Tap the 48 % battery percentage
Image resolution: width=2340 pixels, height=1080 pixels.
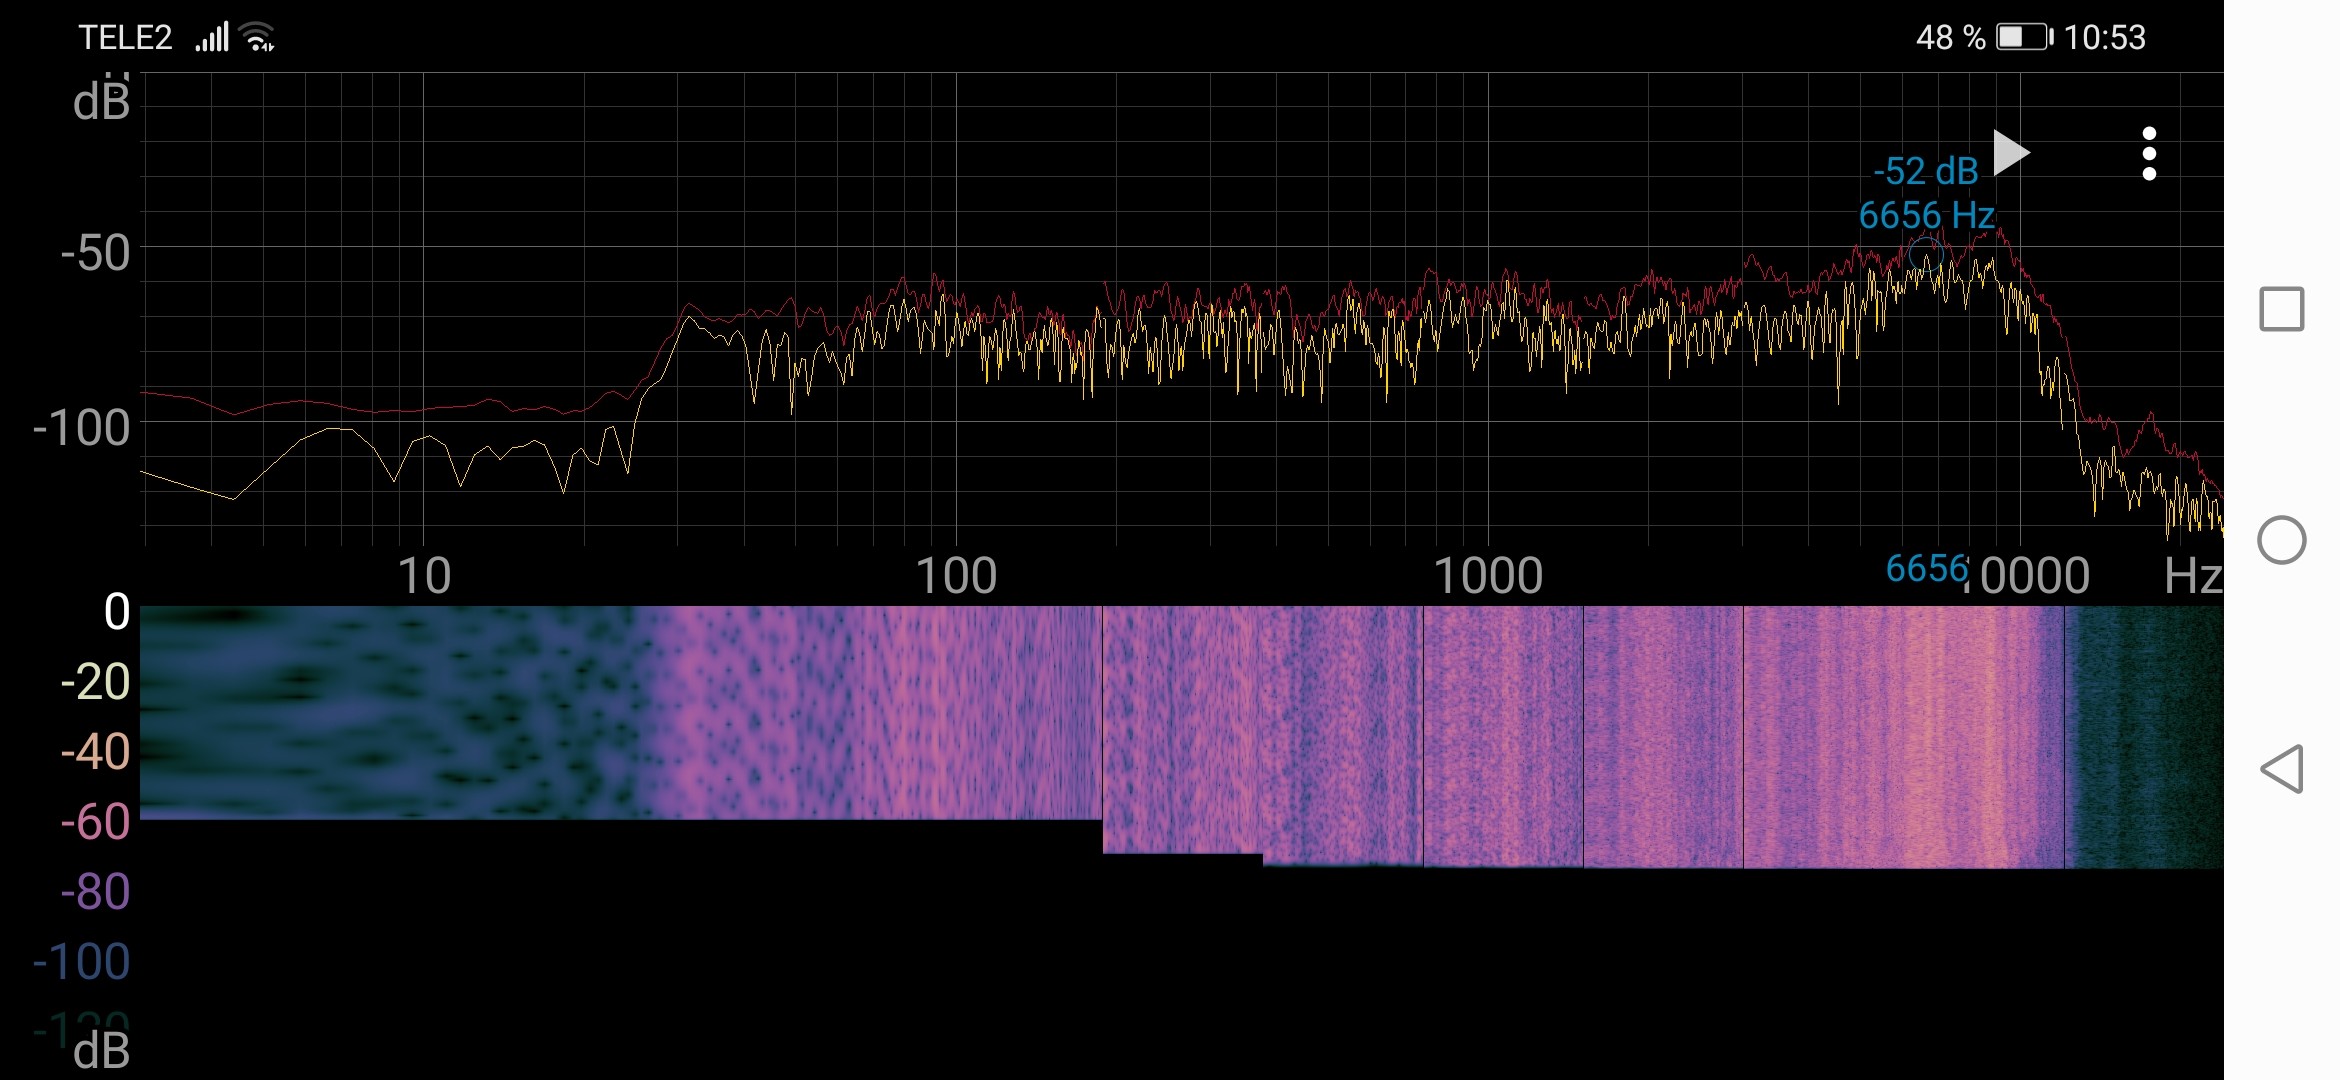tap(1951, 38)
